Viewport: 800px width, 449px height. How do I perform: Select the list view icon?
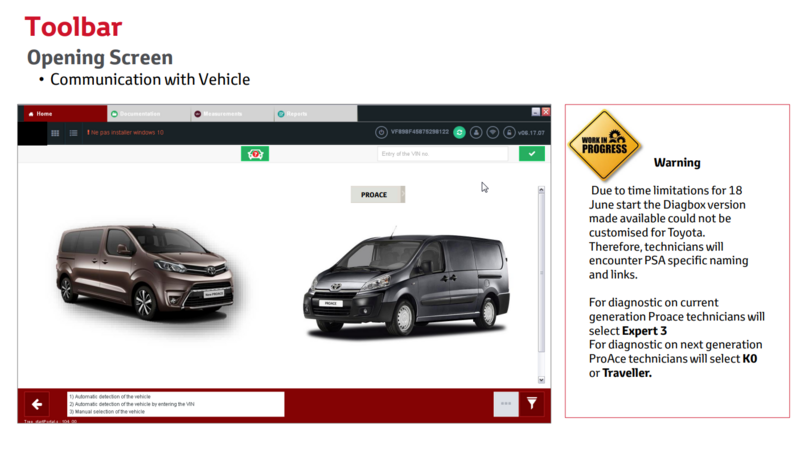pyautogui.click(x=73, y=133)
